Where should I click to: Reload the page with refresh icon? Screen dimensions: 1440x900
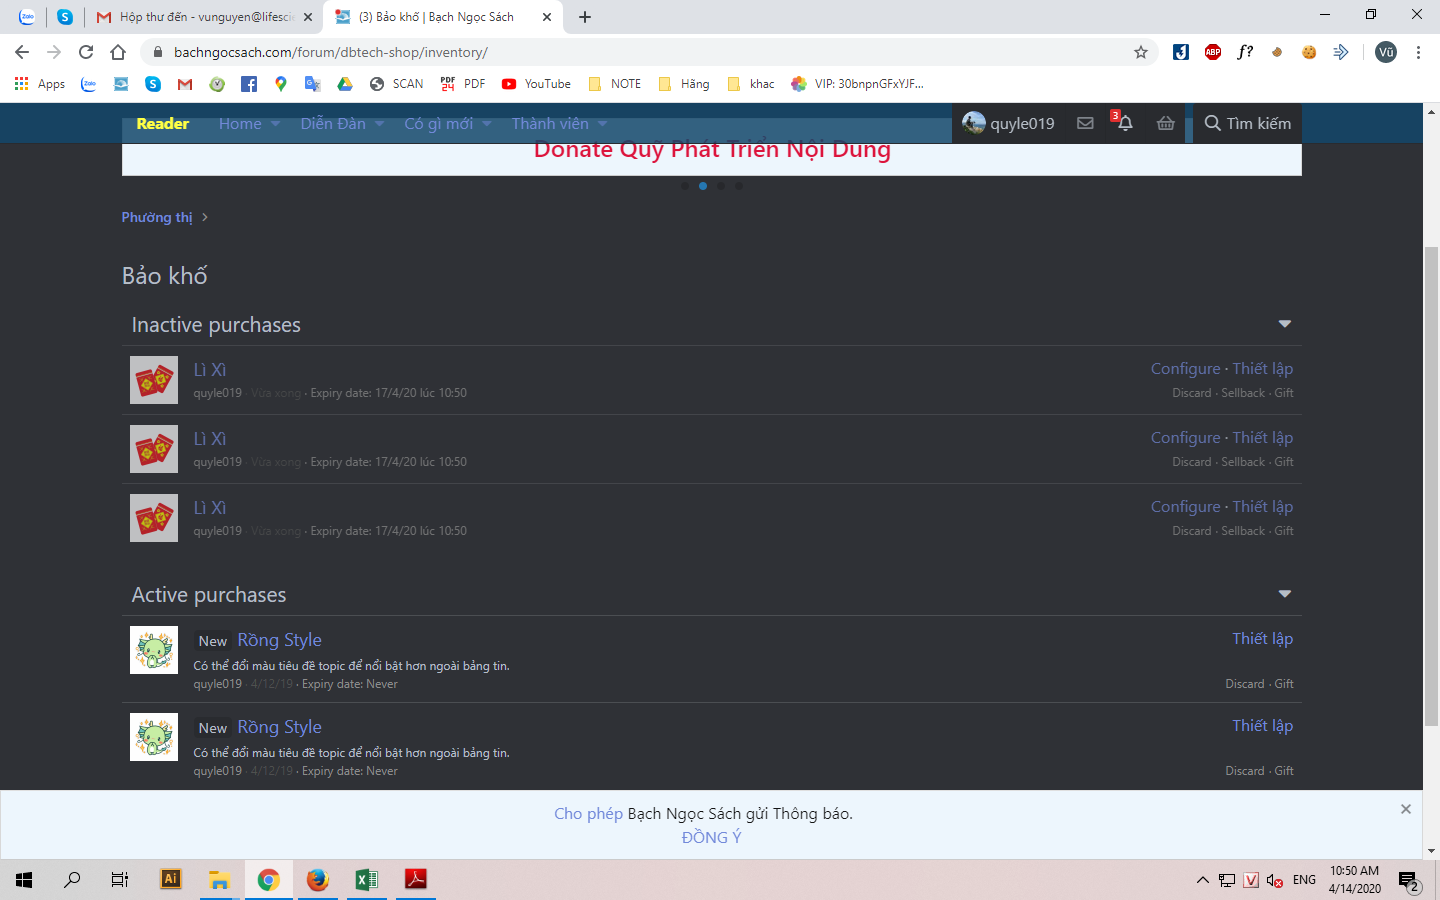click(86, 52)
